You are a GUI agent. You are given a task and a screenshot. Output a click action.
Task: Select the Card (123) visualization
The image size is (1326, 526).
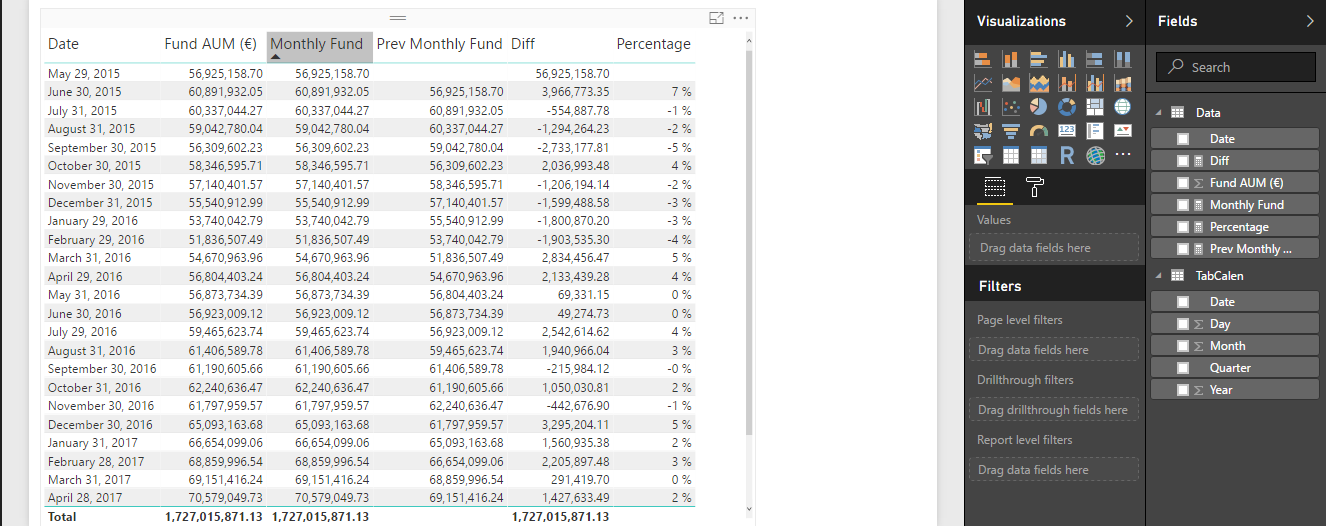pos(1067,131)
